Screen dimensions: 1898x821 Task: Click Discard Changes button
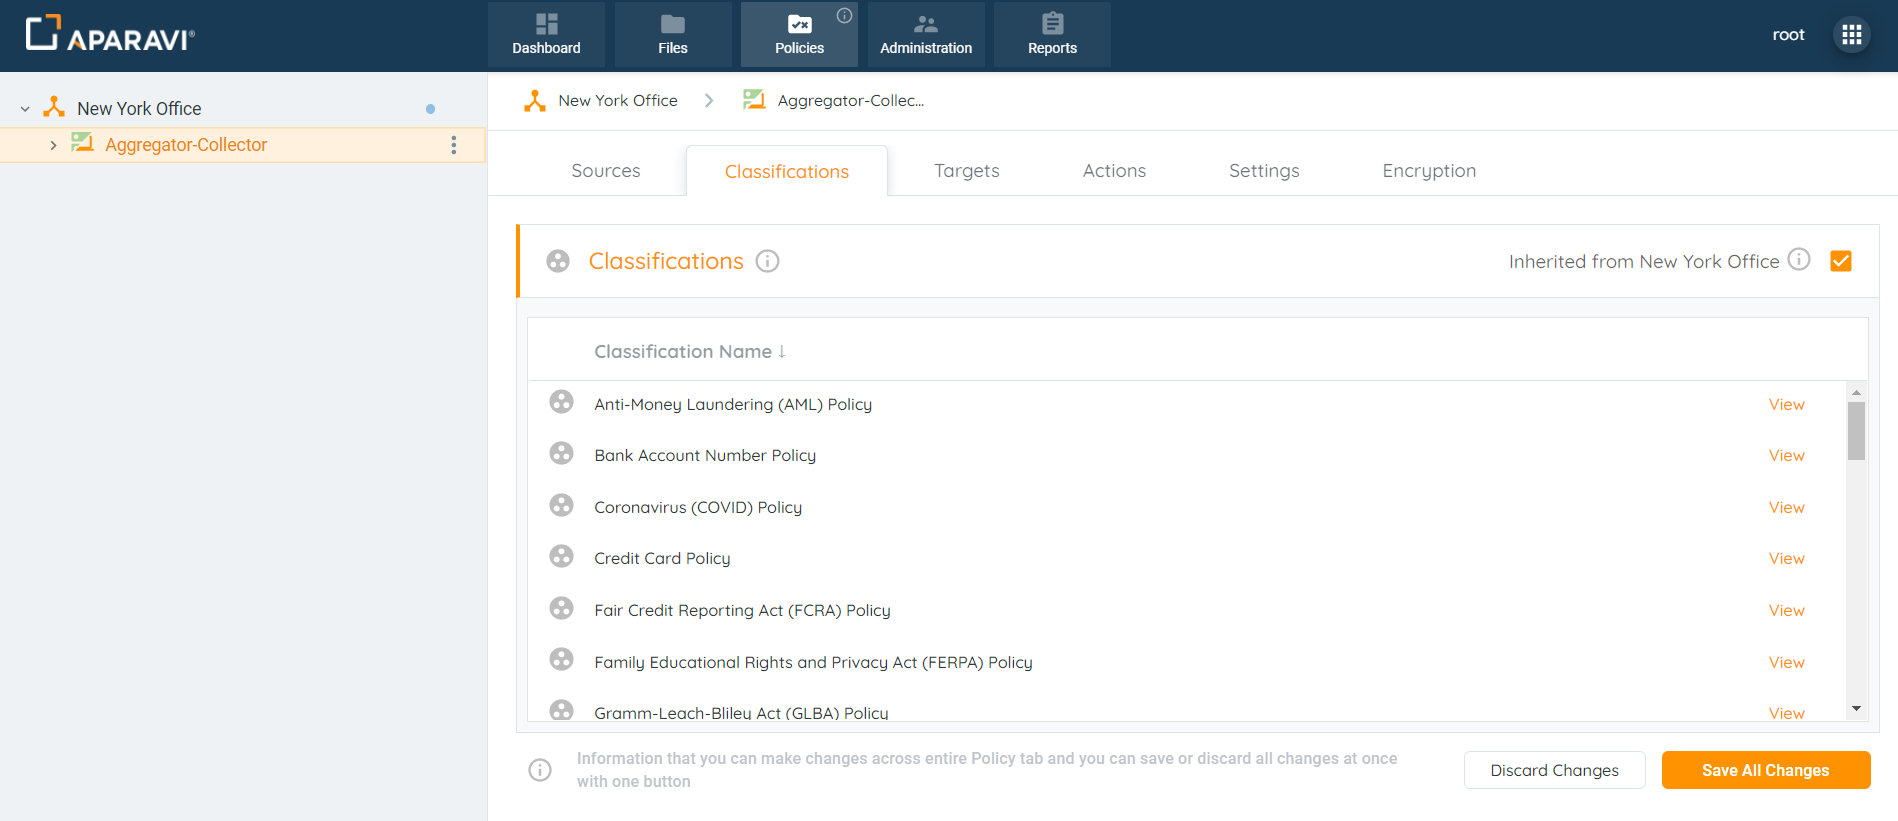(1554, 770)
